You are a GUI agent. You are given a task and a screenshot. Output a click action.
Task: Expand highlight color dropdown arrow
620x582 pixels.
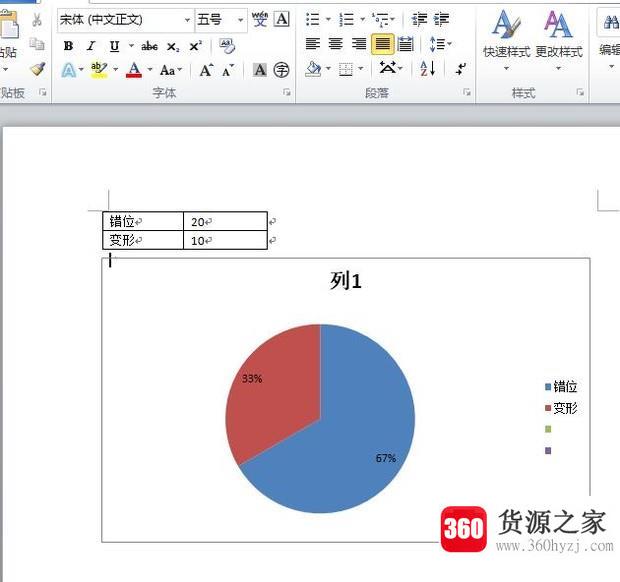(115, 69)
